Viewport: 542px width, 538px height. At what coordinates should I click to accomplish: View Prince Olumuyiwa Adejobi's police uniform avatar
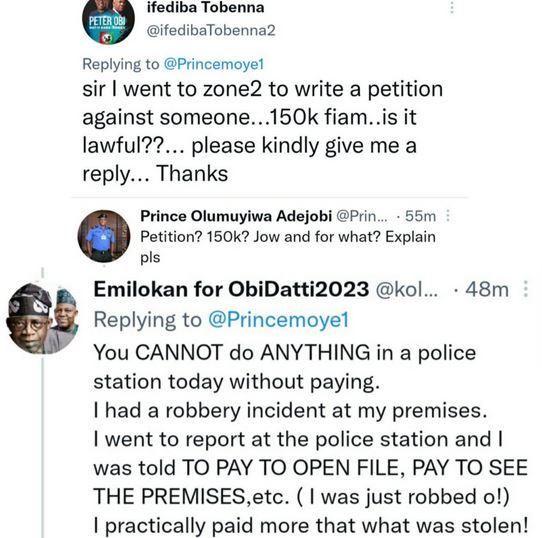click(x=104, y=236)
